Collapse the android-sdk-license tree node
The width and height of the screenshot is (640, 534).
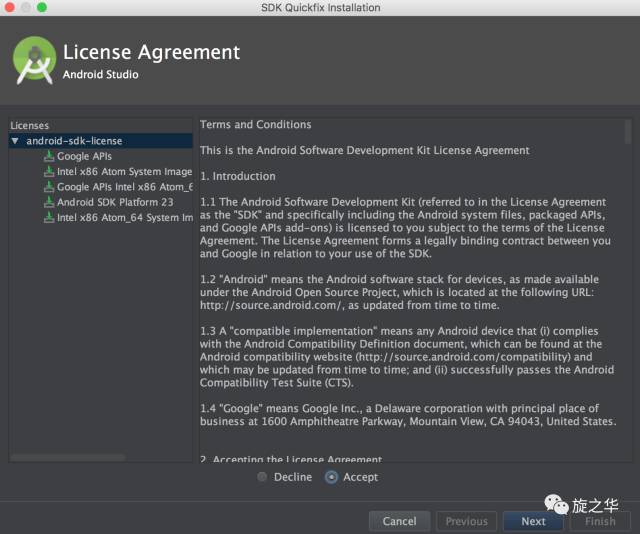click(x=15, y=141)
